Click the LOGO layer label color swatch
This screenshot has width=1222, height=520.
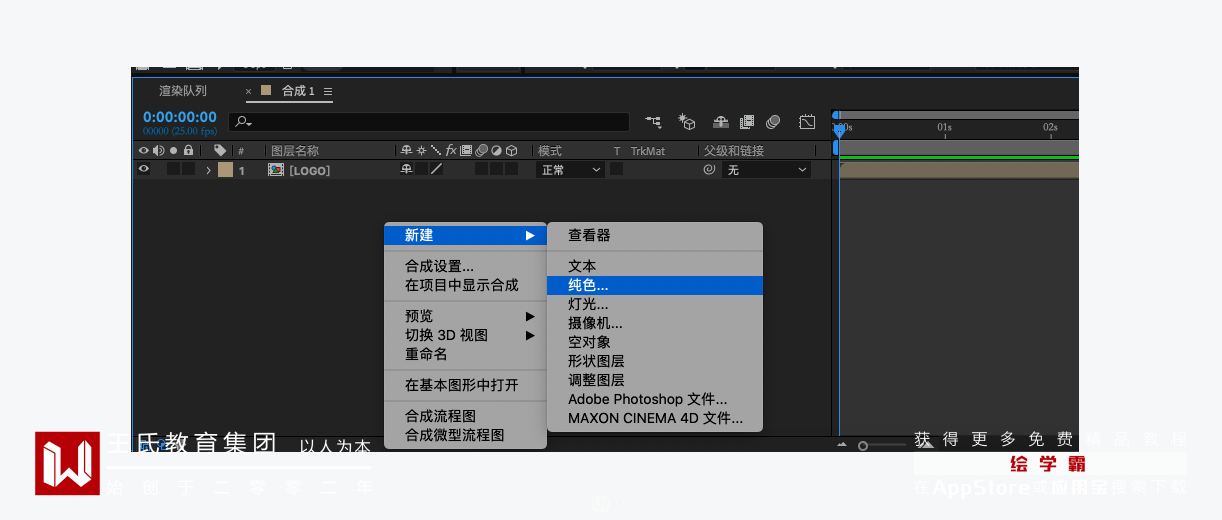(225, 170)
